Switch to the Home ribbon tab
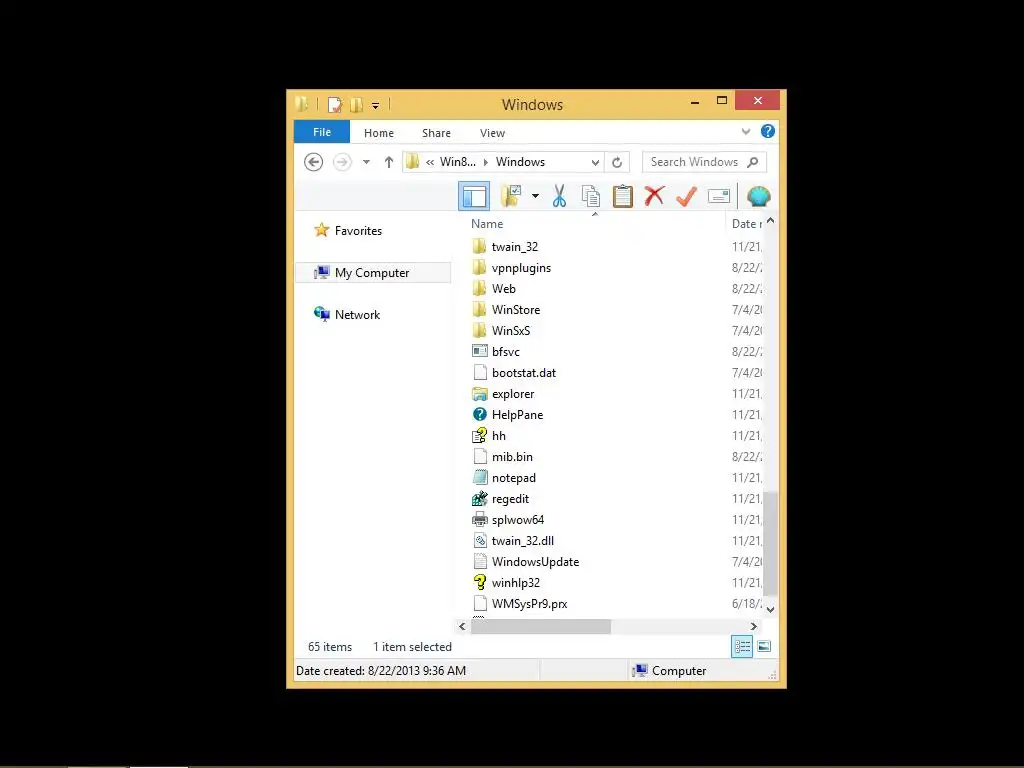Screen dimensions: 1024x768 click(379, 133)
